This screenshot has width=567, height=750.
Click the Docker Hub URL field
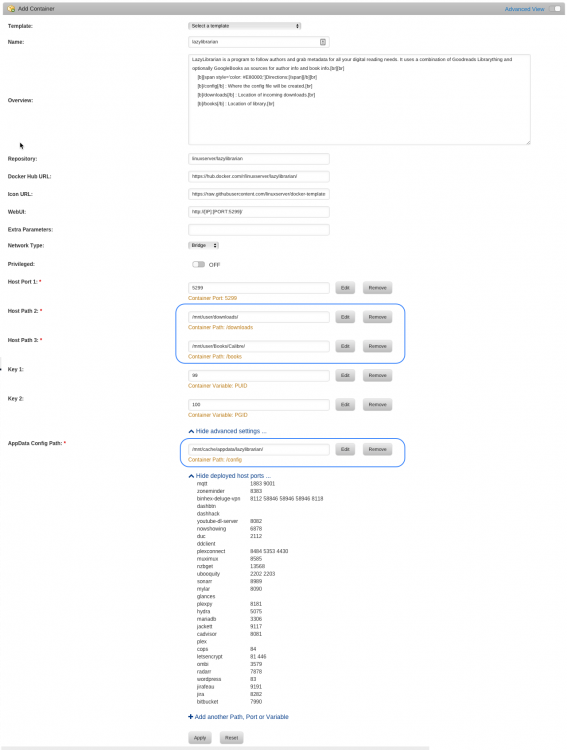[x=258, y=176]
